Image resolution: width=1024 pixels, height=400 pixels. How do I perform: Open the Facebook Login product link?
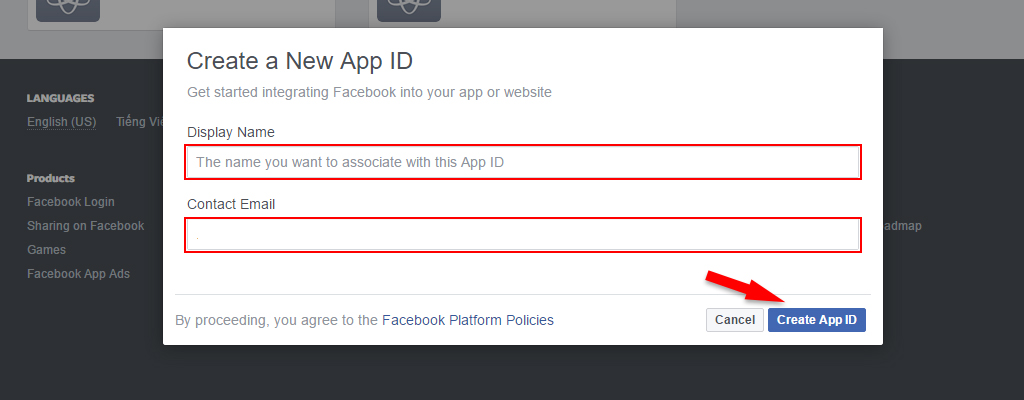coord(71,202)
